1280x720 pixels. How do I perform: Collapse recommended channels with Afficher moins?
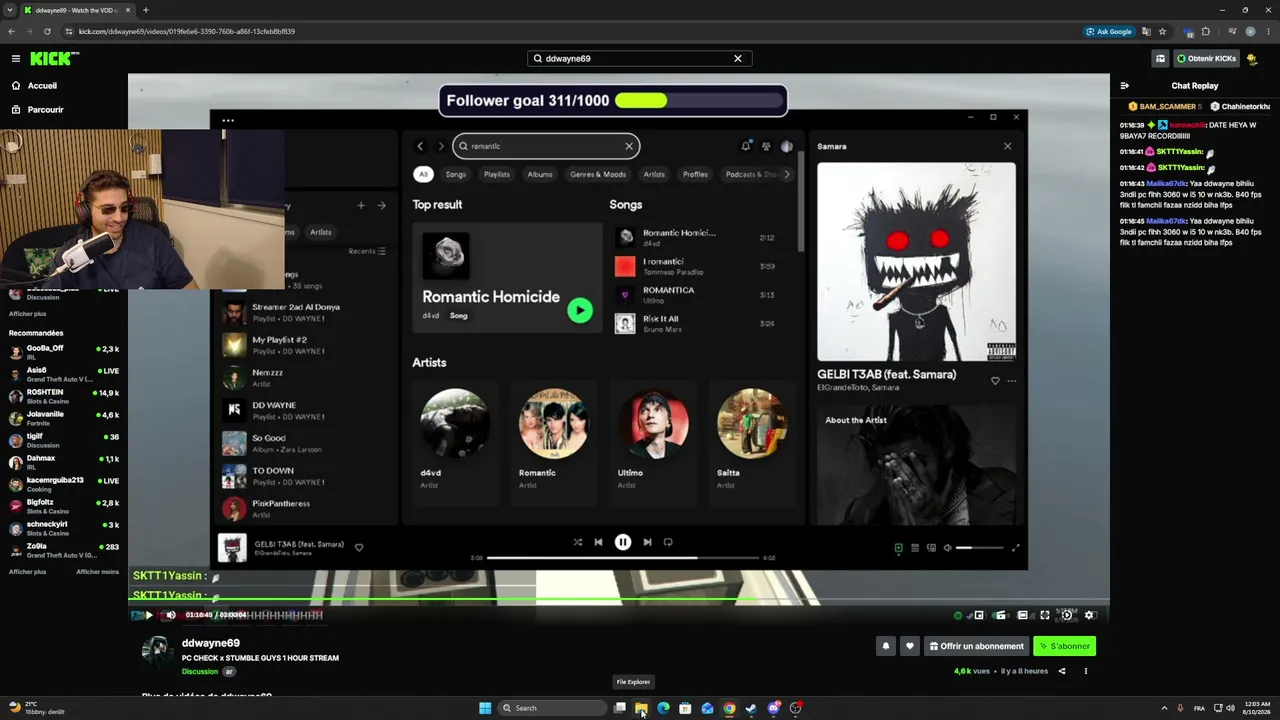tap(98, 572)
